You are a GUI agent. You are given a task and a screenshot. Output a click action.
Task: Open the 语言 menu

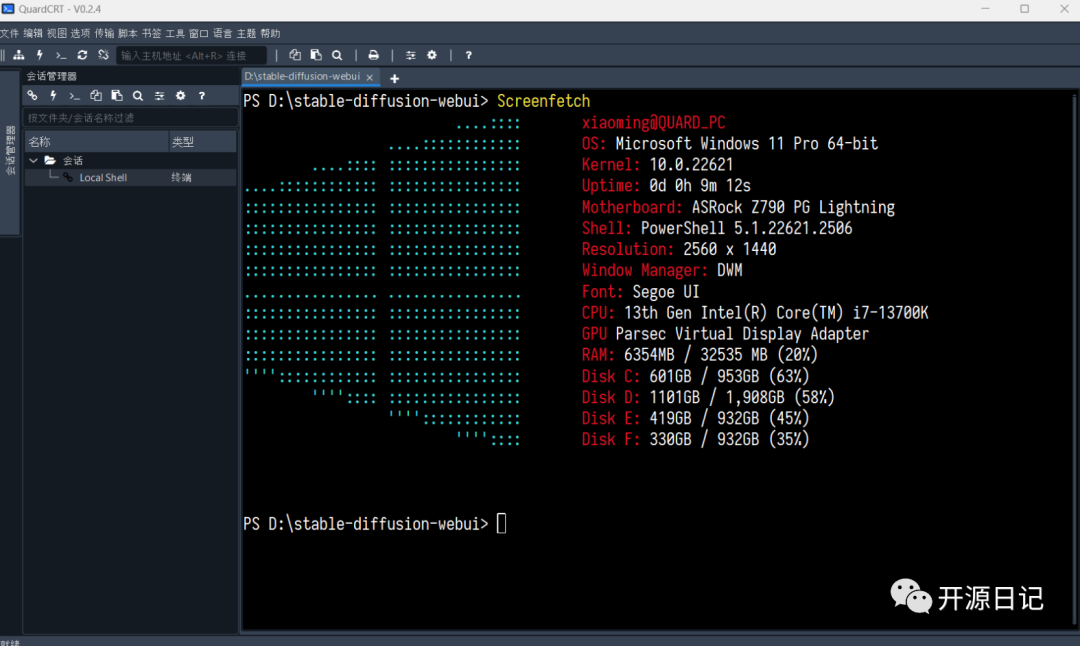[222, 33]
